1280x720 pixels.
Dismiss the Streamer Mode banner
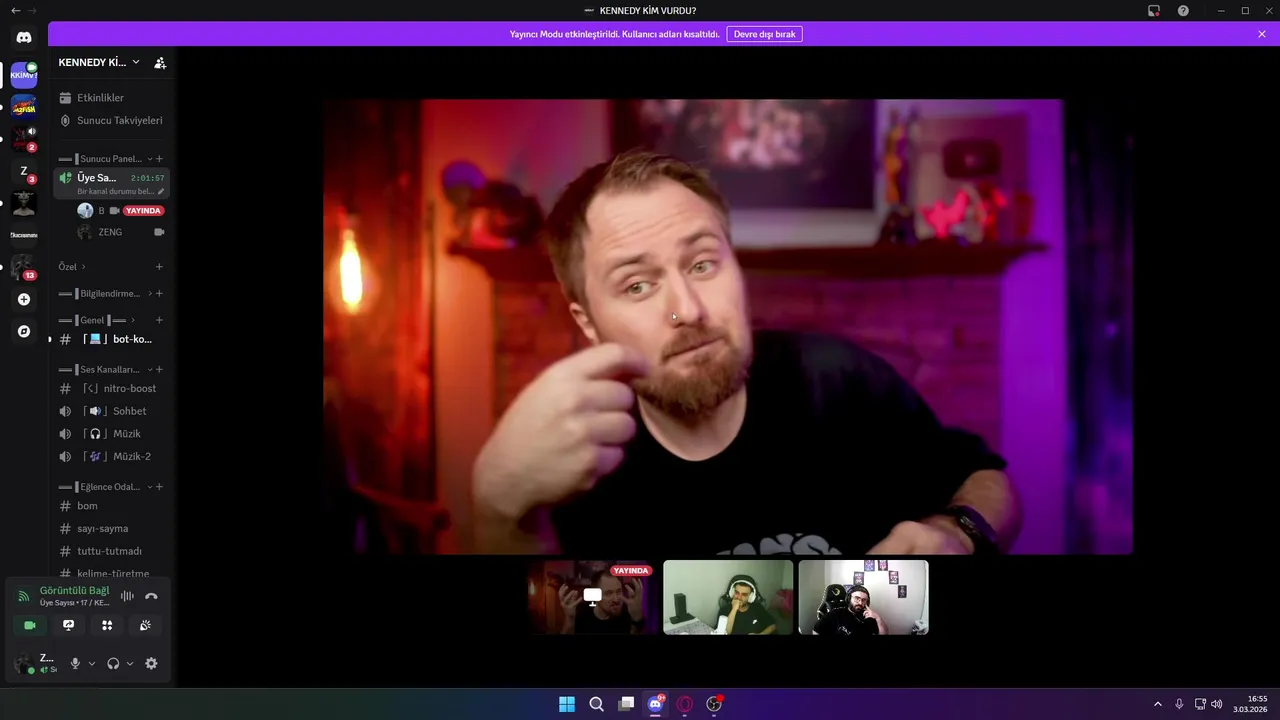tap(1262, 34)
